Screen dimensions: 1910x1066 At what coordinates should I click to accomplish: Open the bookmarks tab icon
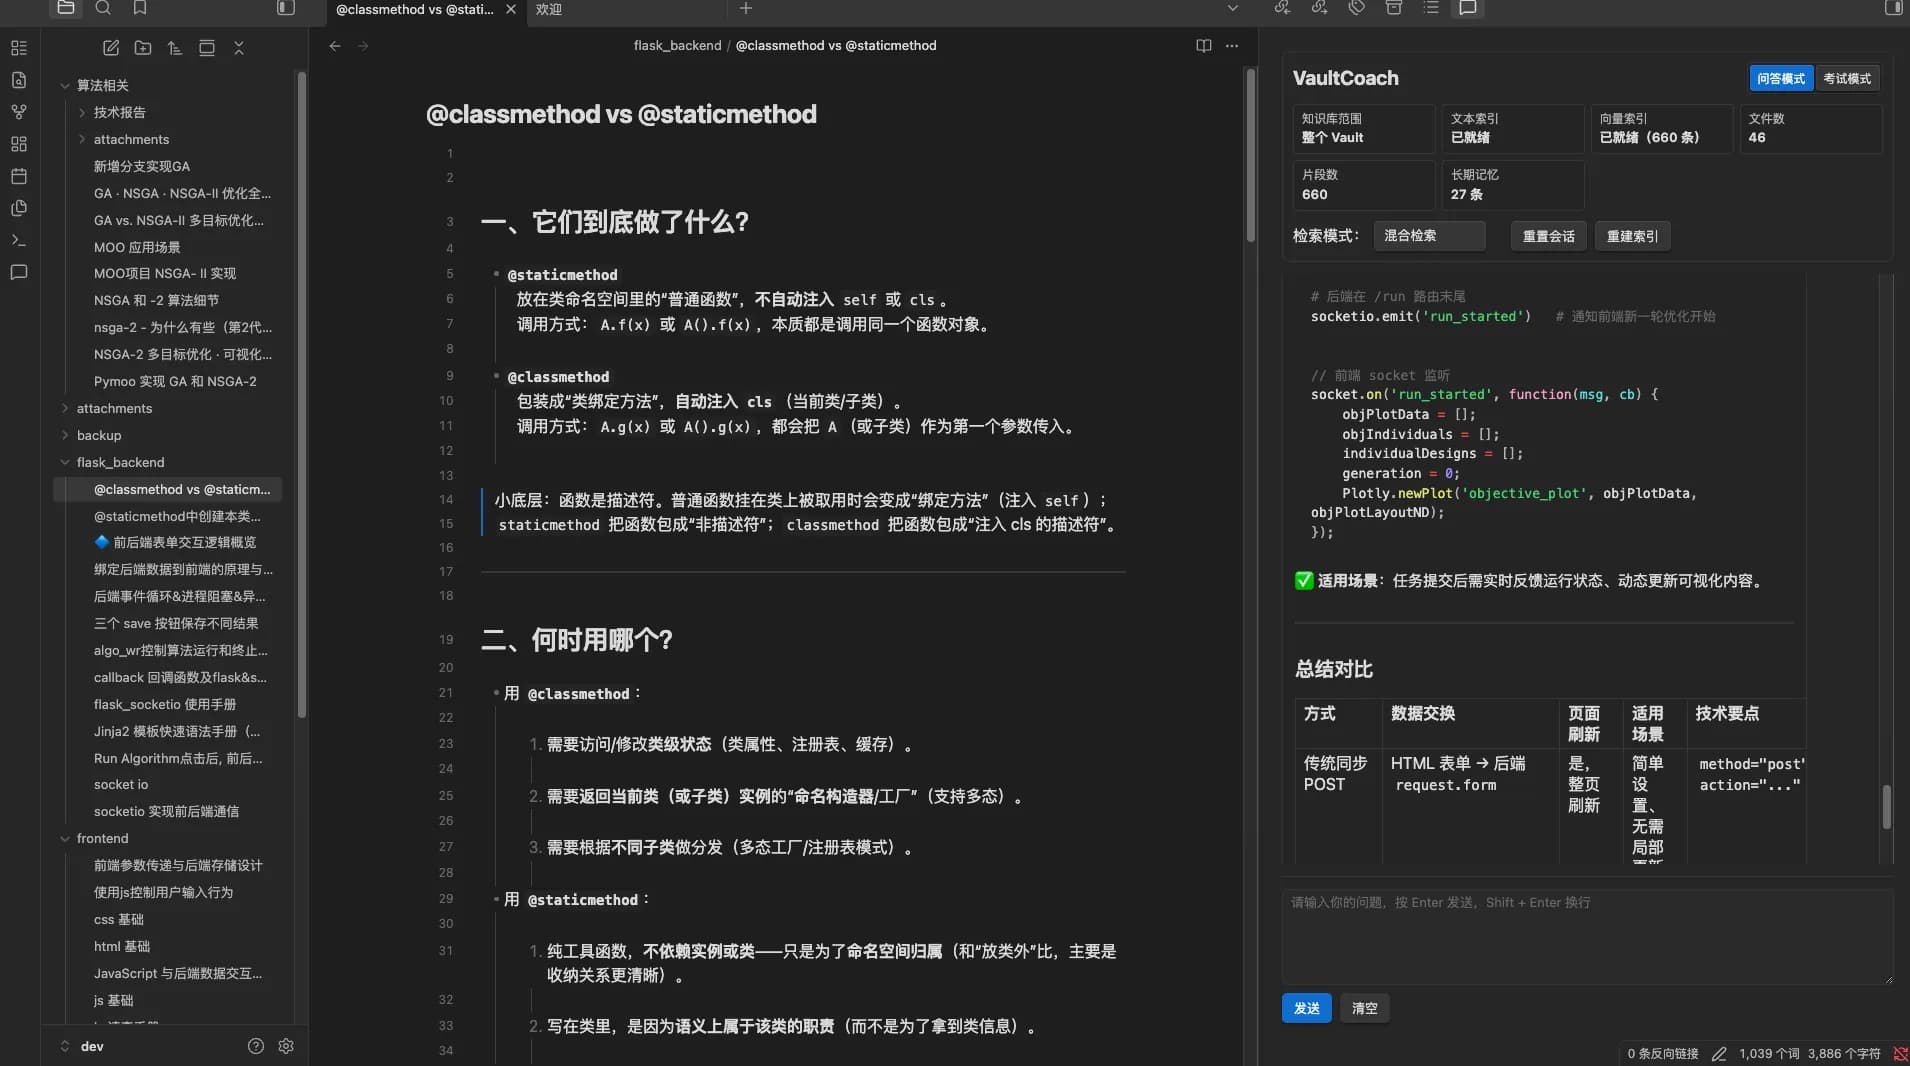tap(140, 8)
